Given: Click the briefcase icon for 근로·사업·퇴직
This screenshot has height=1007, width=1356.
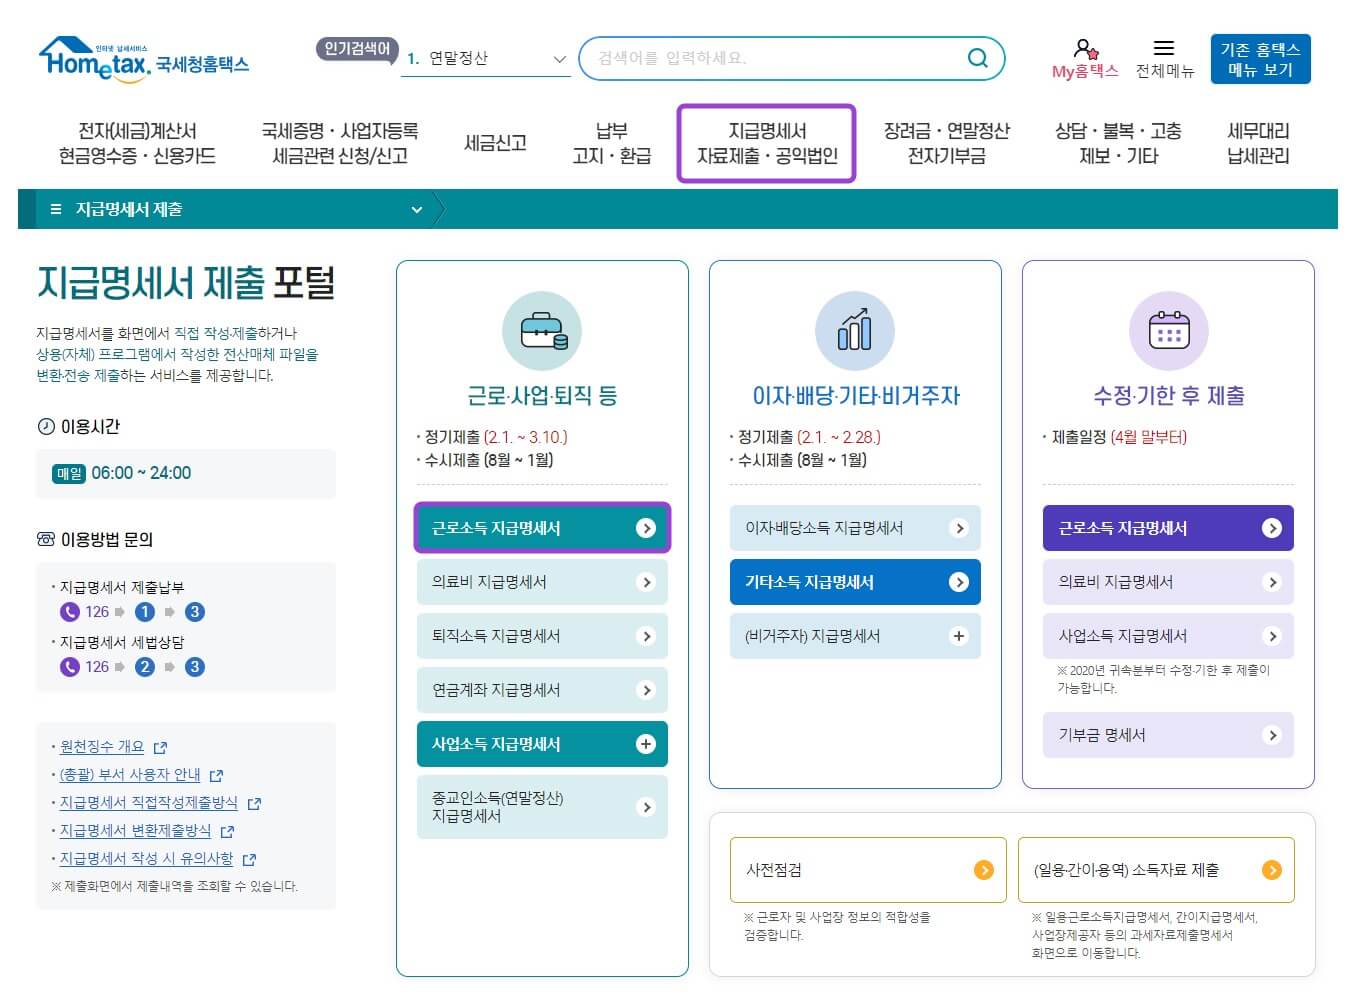Looking at the screenshot, I should (x=542, y=331).
